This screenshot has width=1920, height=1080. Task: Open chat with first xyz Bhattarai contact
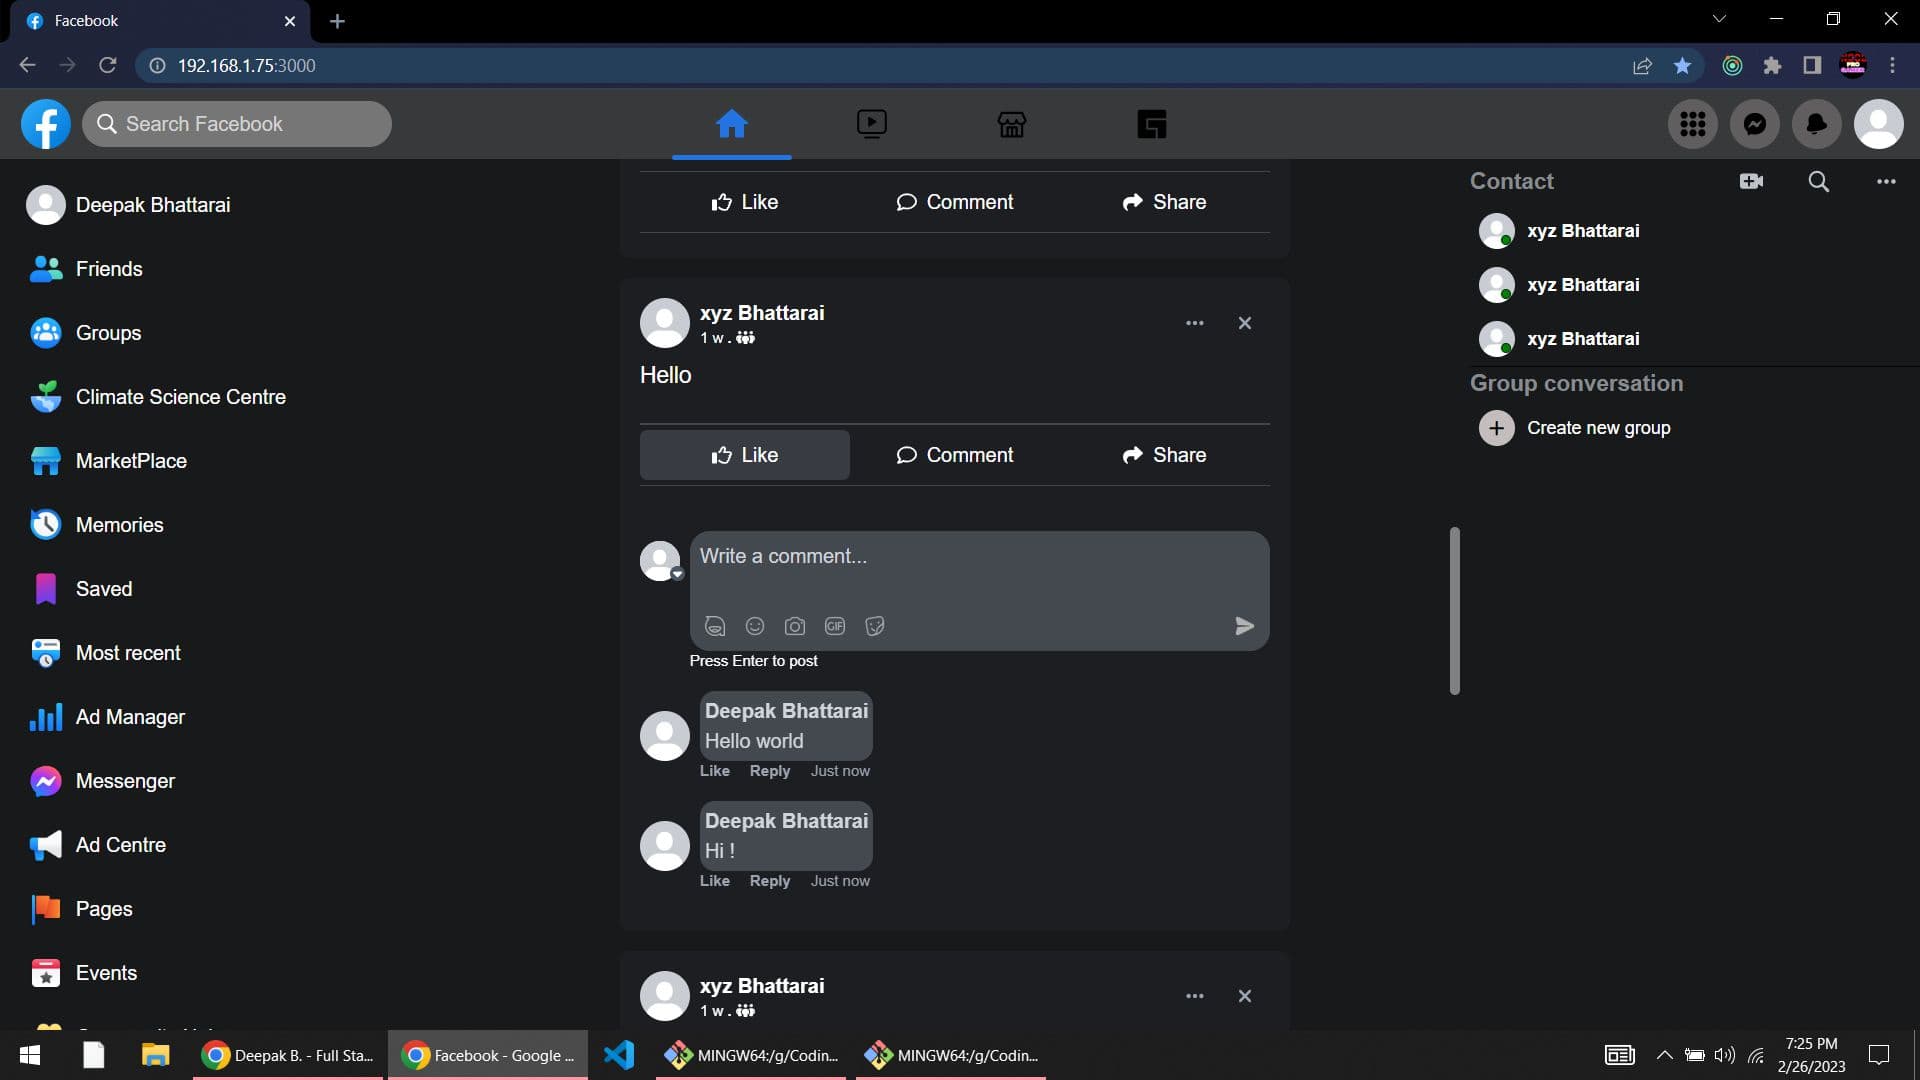click(1560, 231)
